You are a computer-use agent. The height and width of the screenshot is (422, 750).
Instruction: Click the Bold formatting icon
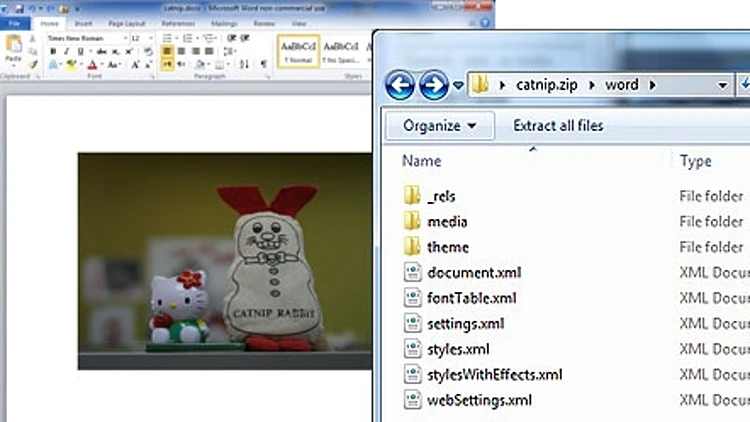click(x=52, y=51)
